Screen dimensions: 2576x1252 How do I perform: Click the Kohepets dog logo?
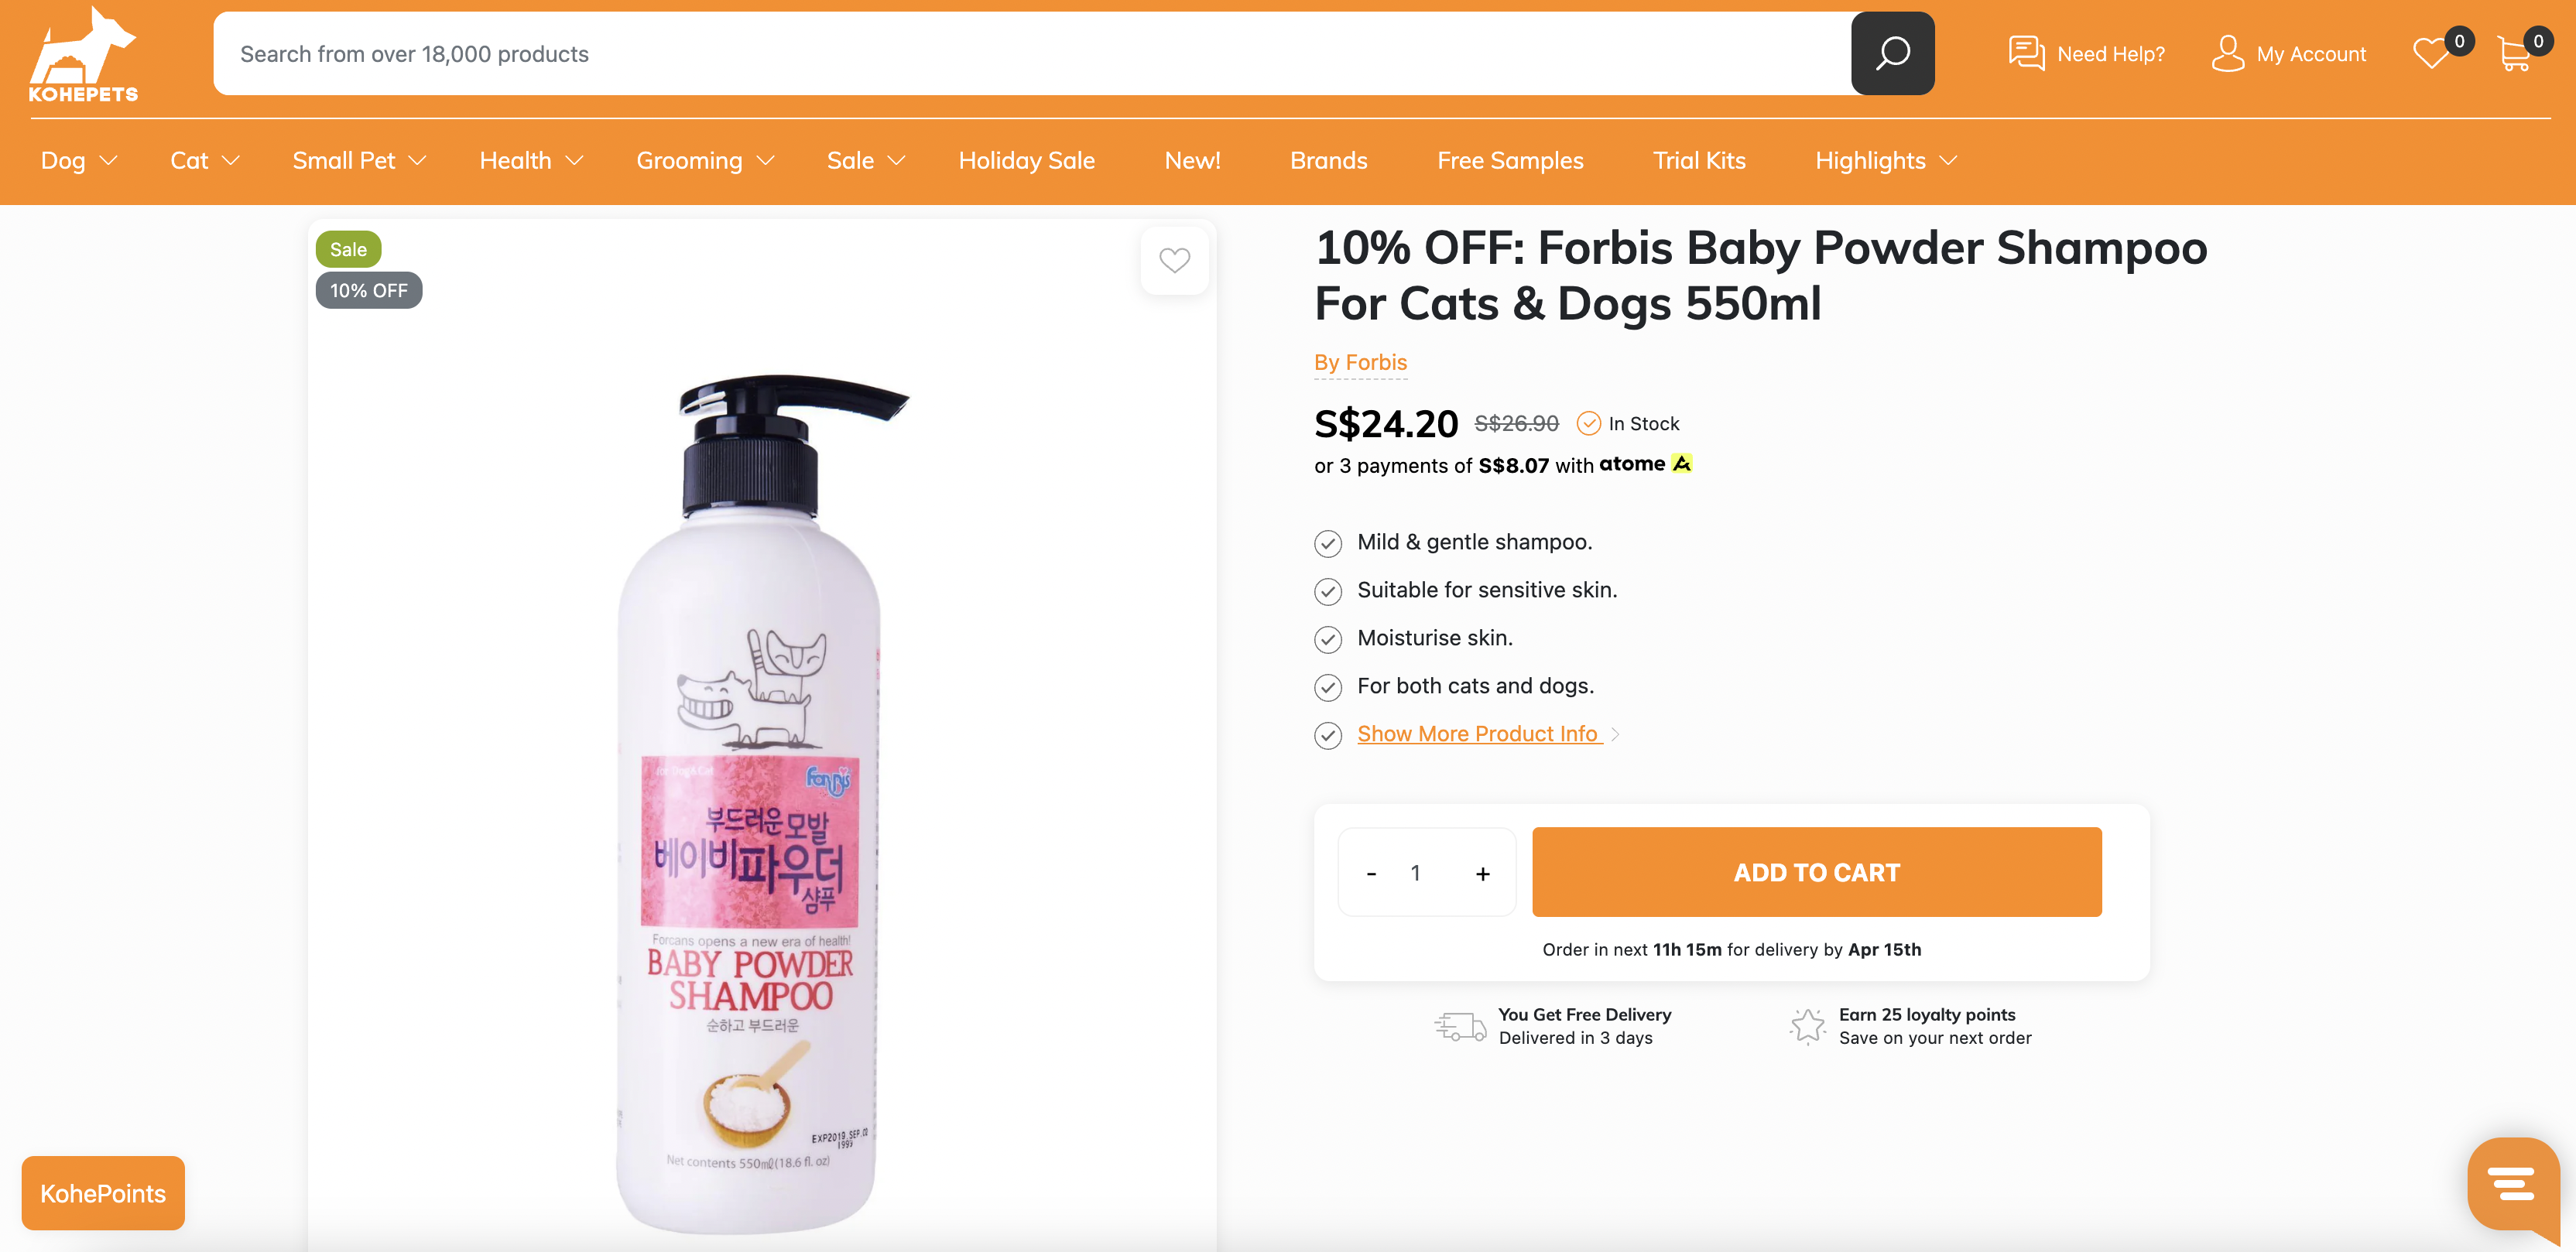tap(83, 55)
